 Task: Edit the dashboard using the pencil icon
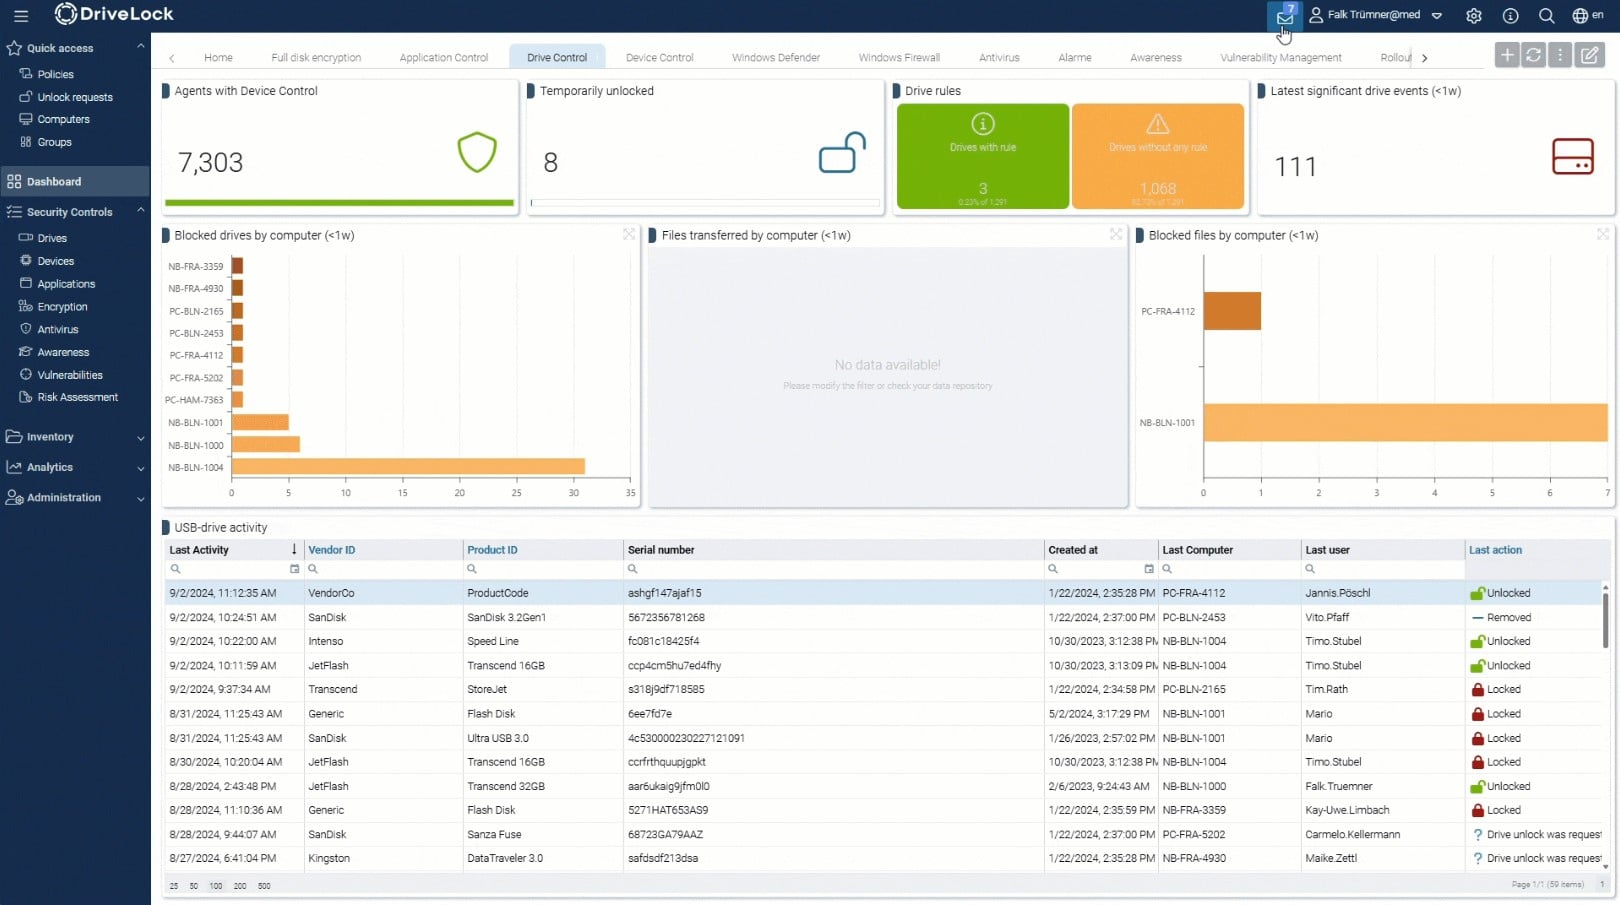pos(1590,55)
